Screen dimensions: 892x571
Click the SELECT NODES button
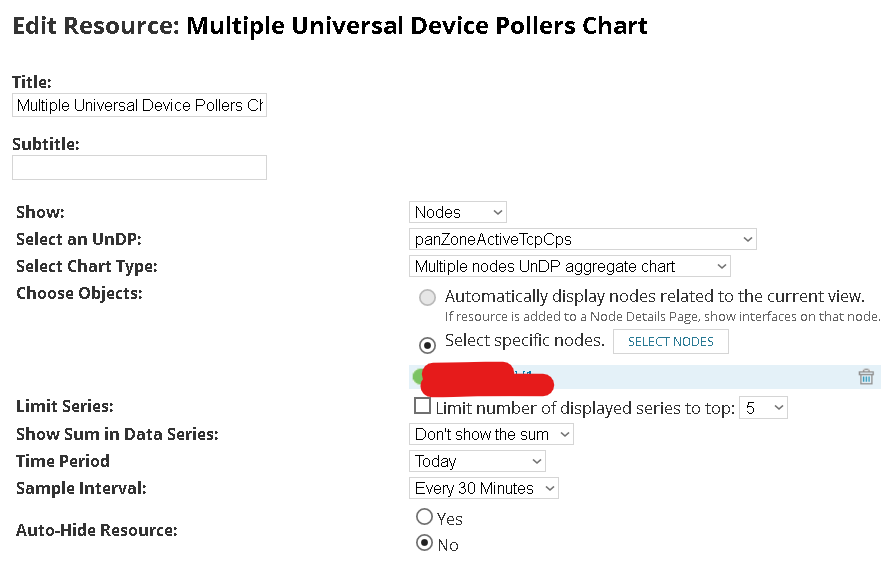tap(670, 342)
